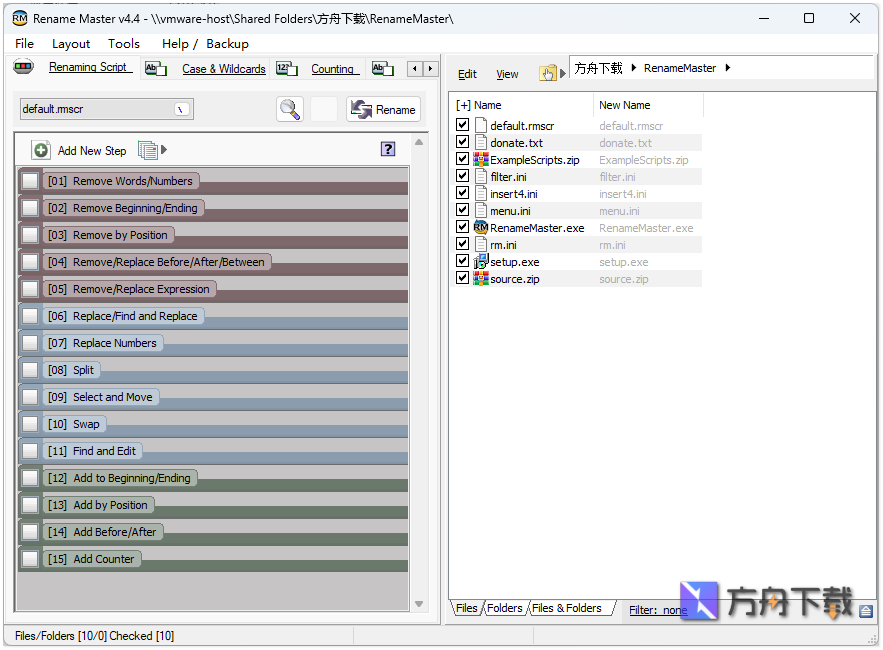Click the RenameMaster.exe application icon
The width and height of the screenshot is (883, 650).
click(x=480, y=228)
